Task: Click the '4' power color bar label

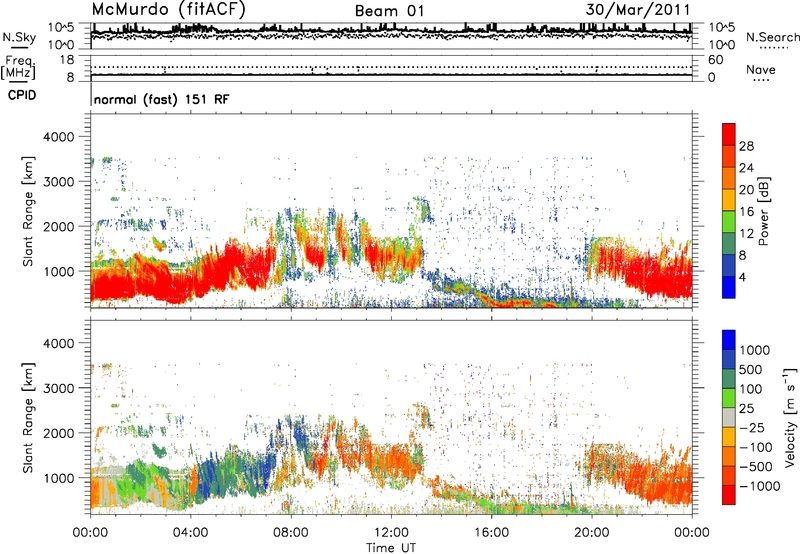Action: tap(743, 278)
